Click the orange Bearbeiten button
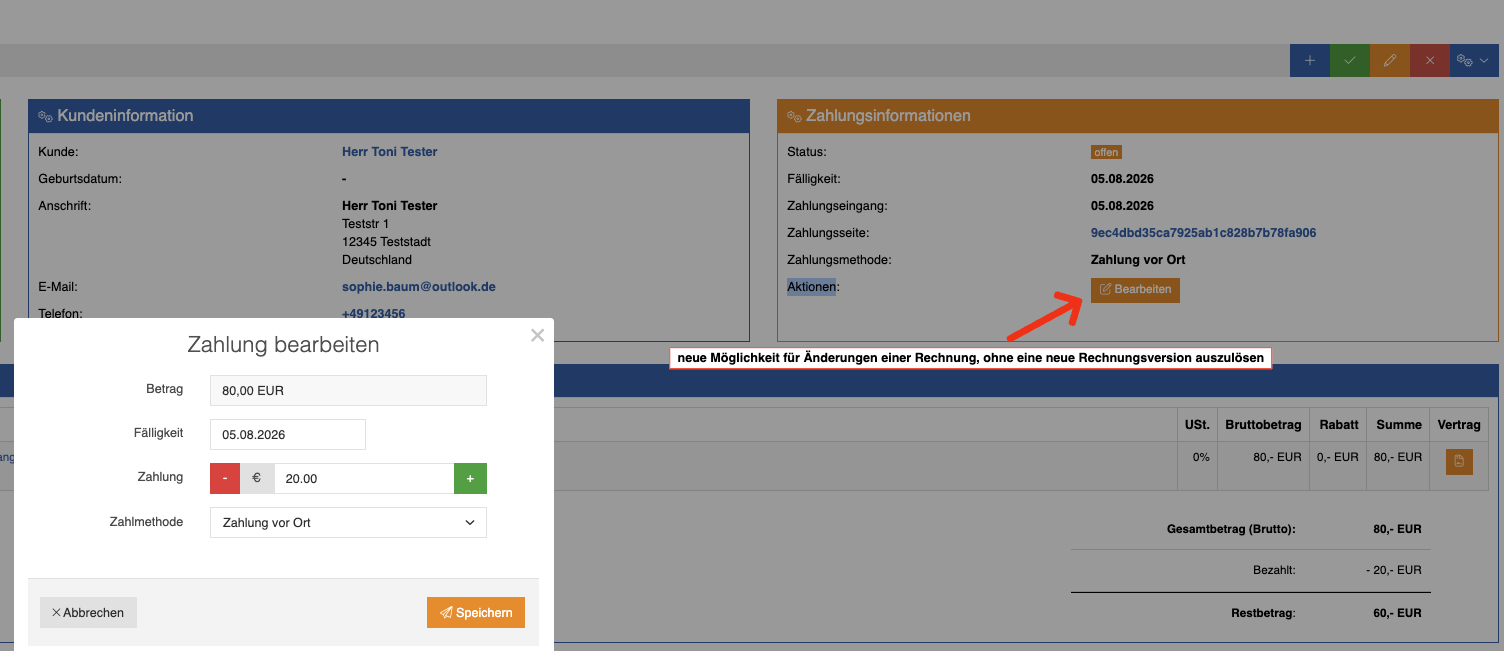 1135,290
